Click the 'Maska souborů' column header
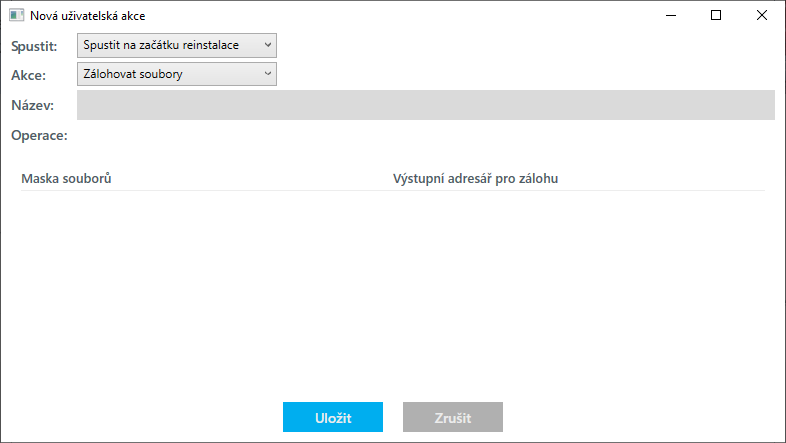This screenshot has height=443, width=786. coord(66,179)
